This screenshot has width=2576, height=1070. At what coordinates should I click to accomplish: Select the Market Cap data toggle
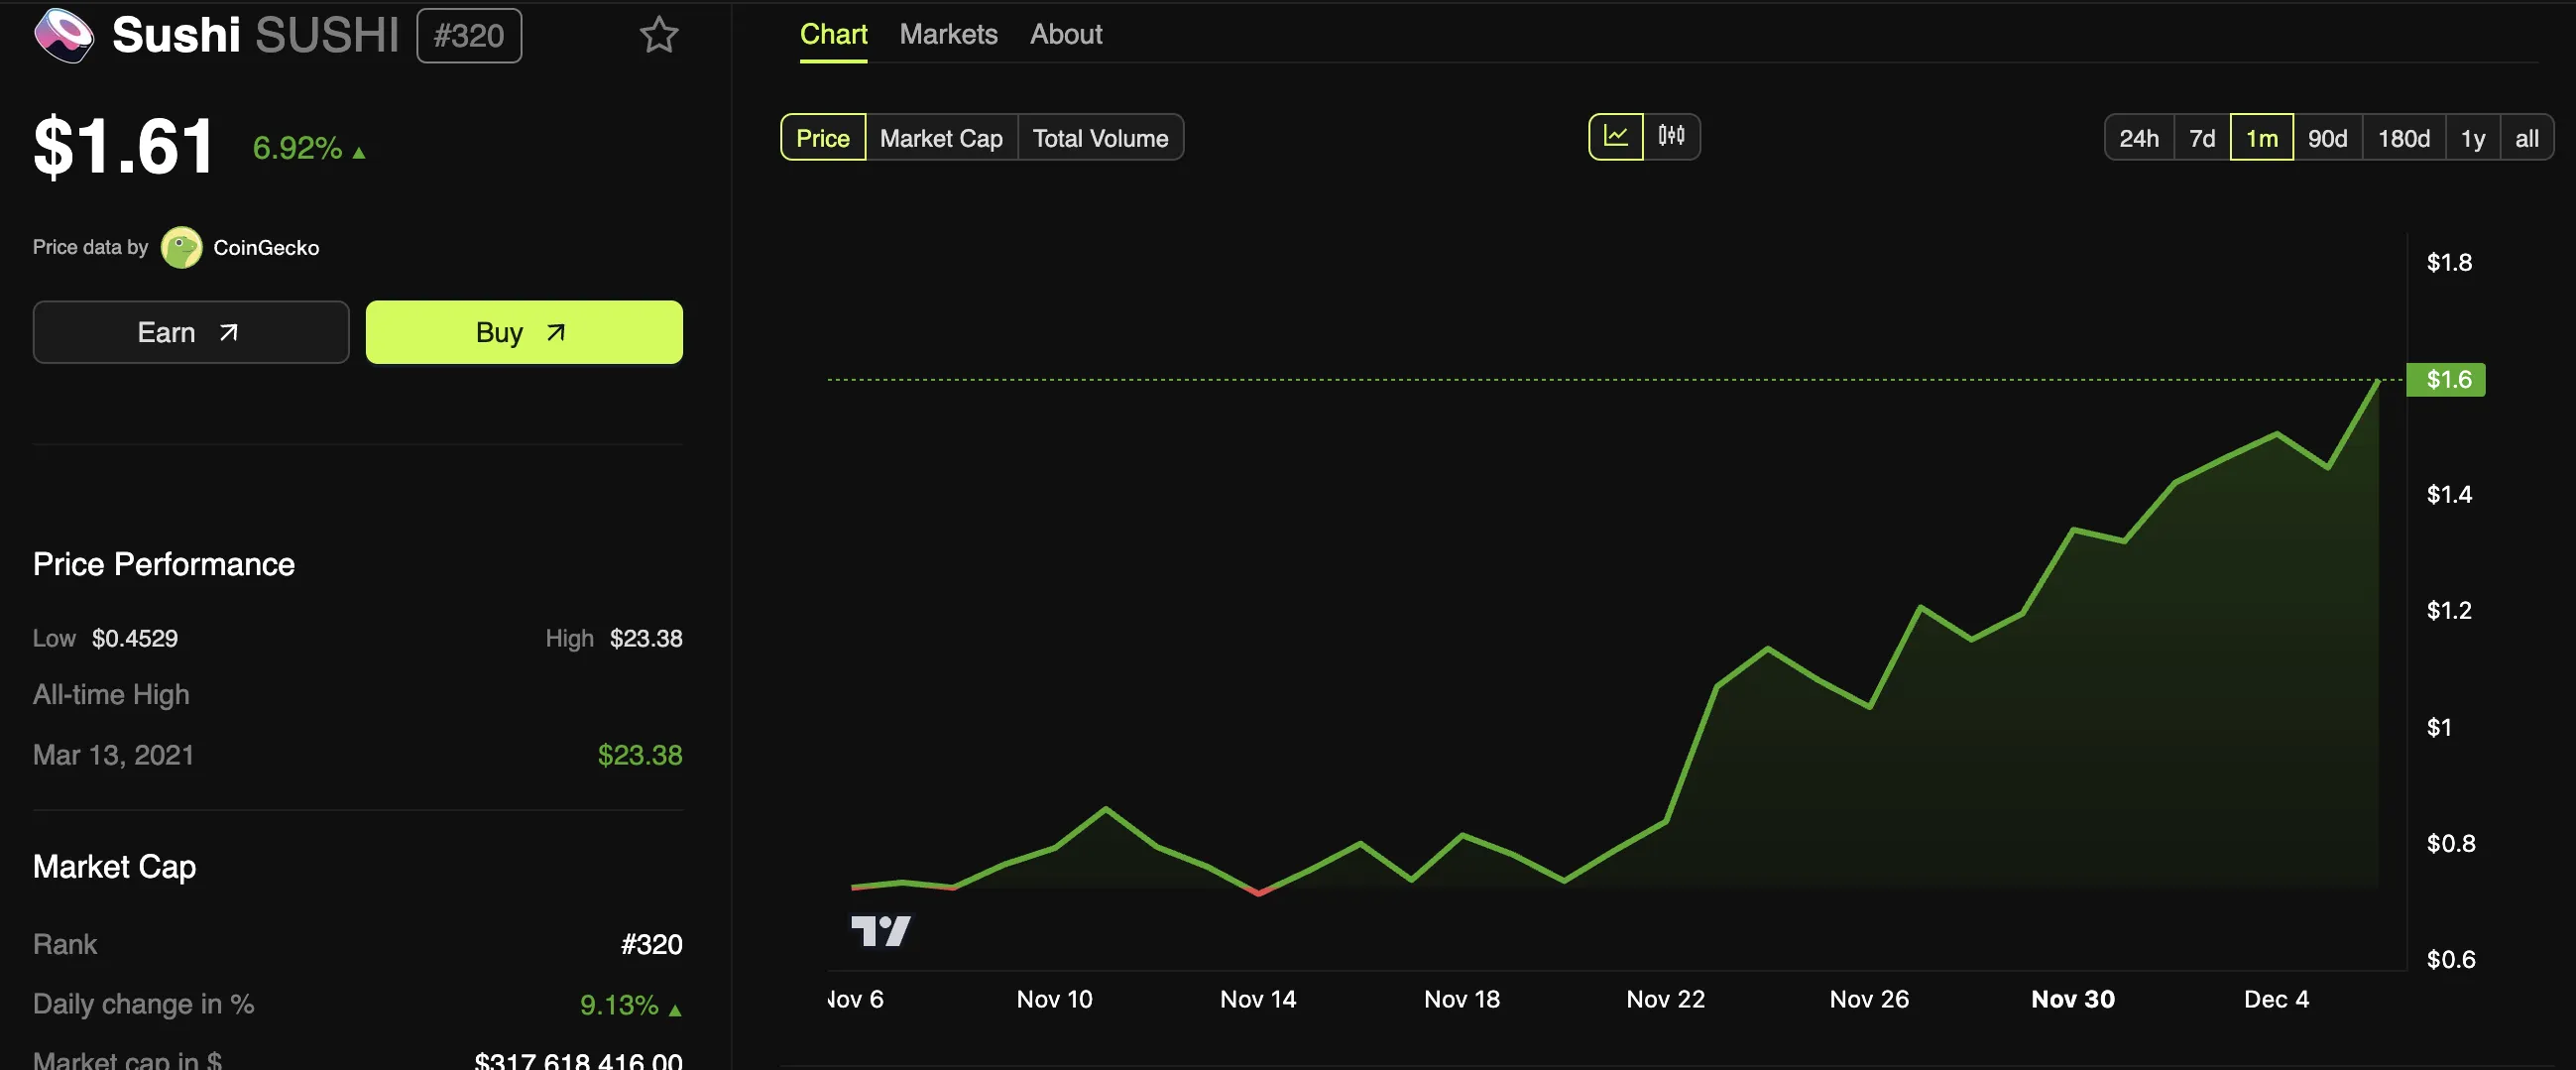(941, 138)
